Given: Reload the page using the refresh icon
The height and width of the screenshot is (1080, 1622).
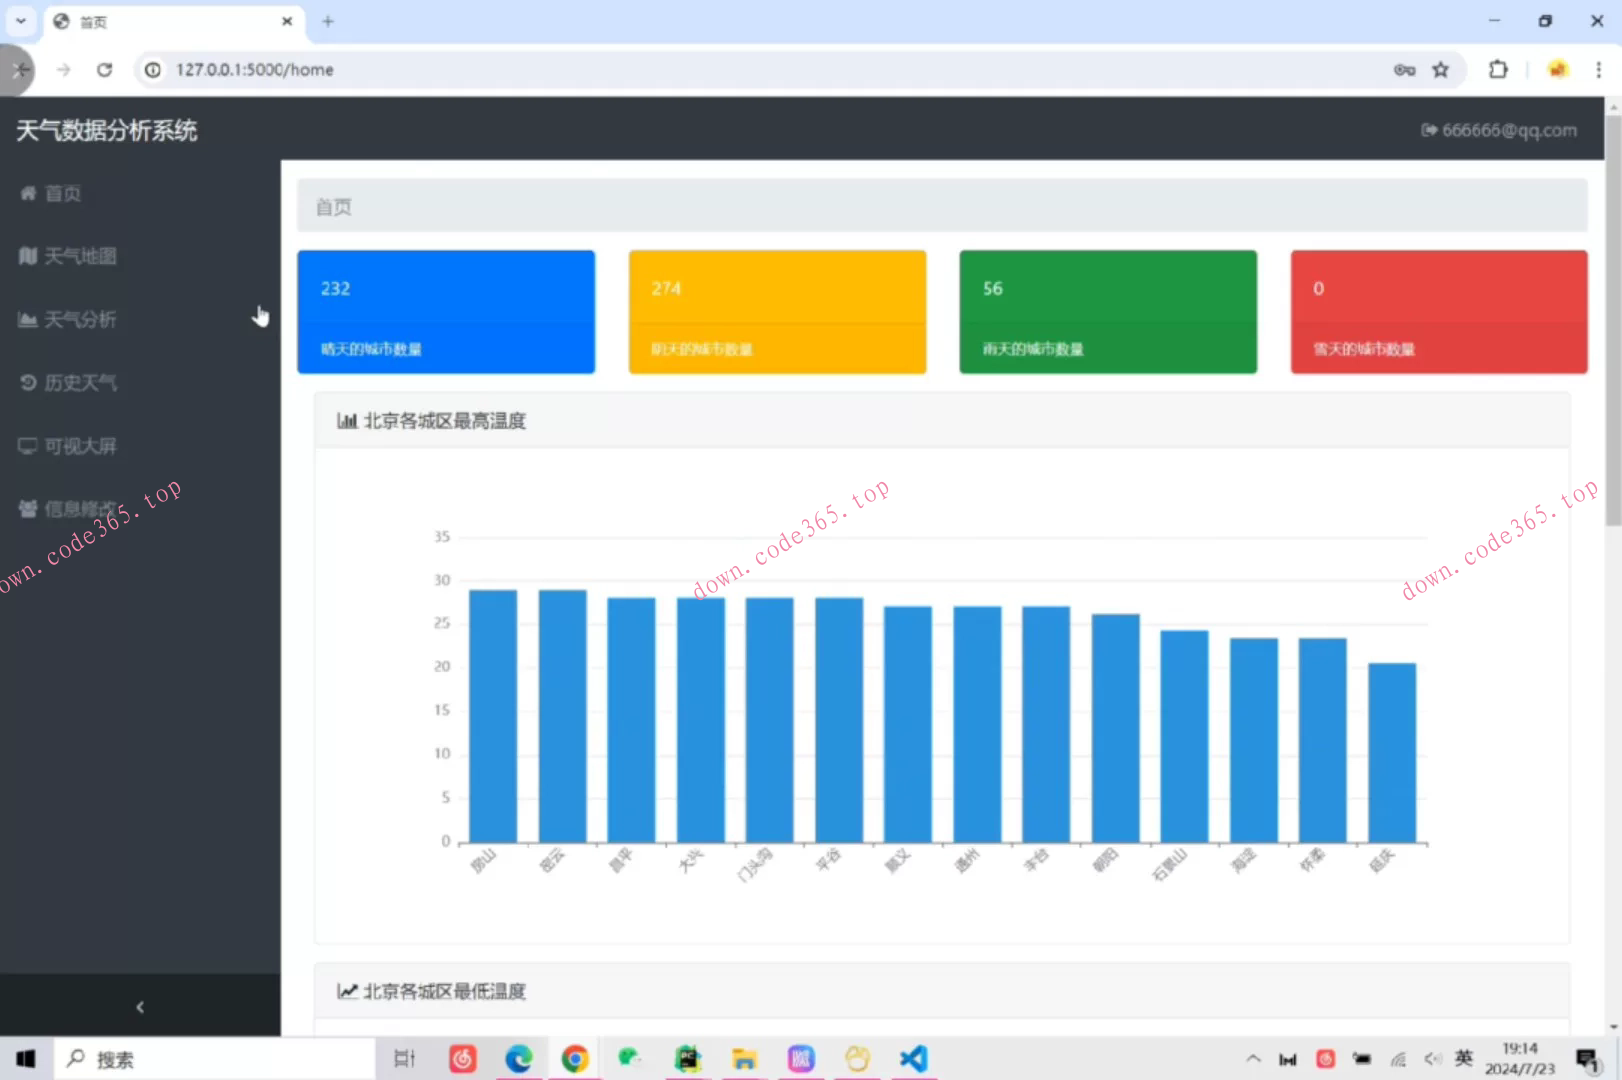Looking at the screenshot, I should [104, 69].
